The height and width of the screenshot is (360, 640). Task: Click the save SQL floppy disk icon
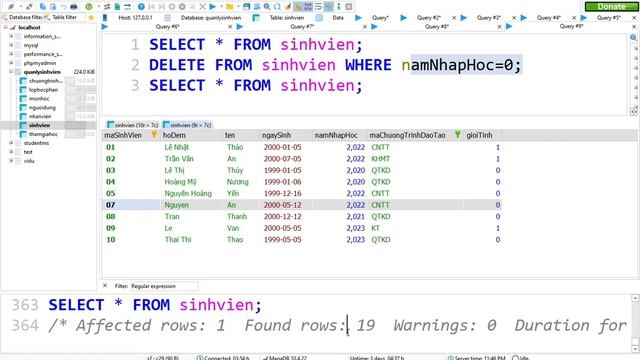coord(247,7)
